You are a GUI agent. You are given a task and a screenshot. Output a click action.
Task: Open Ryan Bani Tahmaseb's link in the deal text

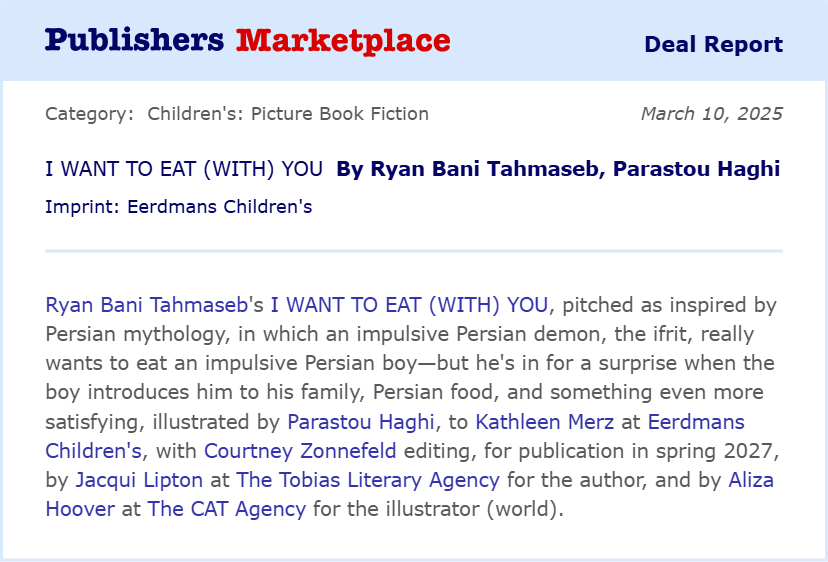146,305
